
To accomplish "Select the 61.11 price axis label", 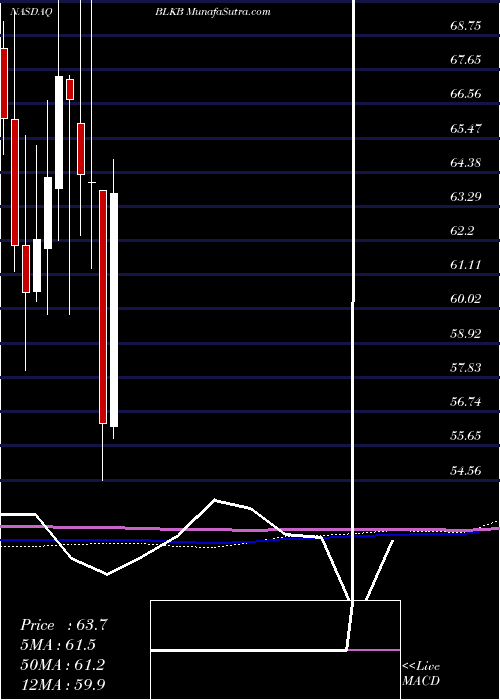I will (x=466, y=265).
